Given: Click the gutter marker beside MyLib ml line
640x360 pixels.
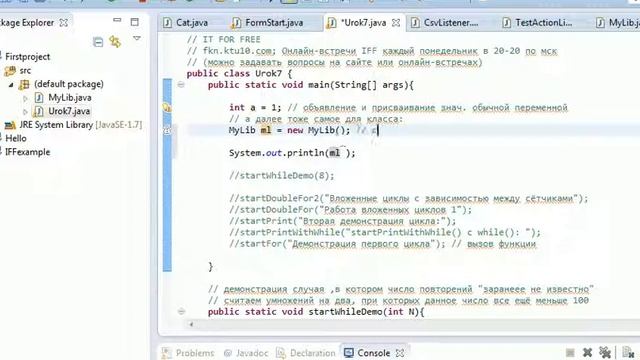Looking at the screenshot, I should (167, 131).
